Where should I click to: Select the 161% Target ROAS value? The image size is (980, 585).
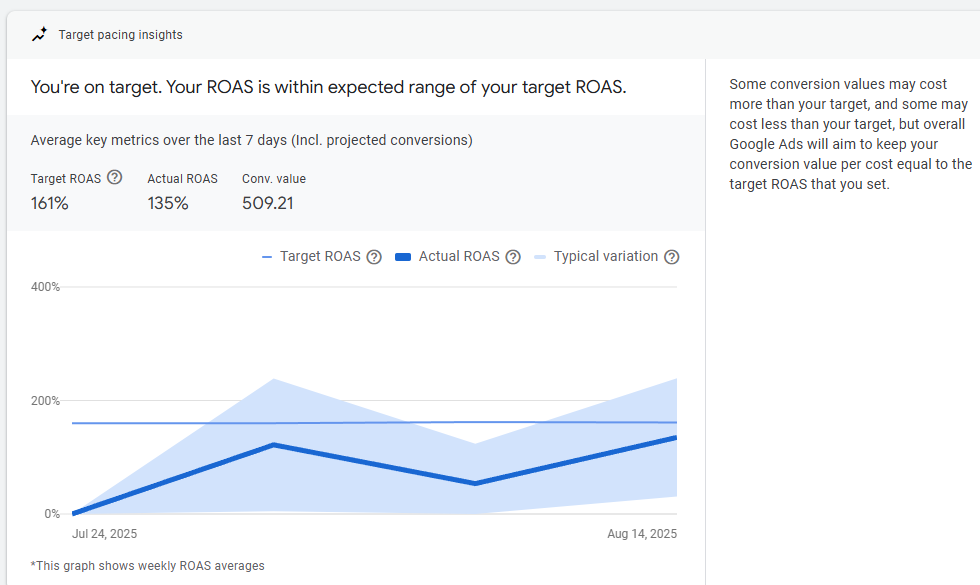coord(50,204)
